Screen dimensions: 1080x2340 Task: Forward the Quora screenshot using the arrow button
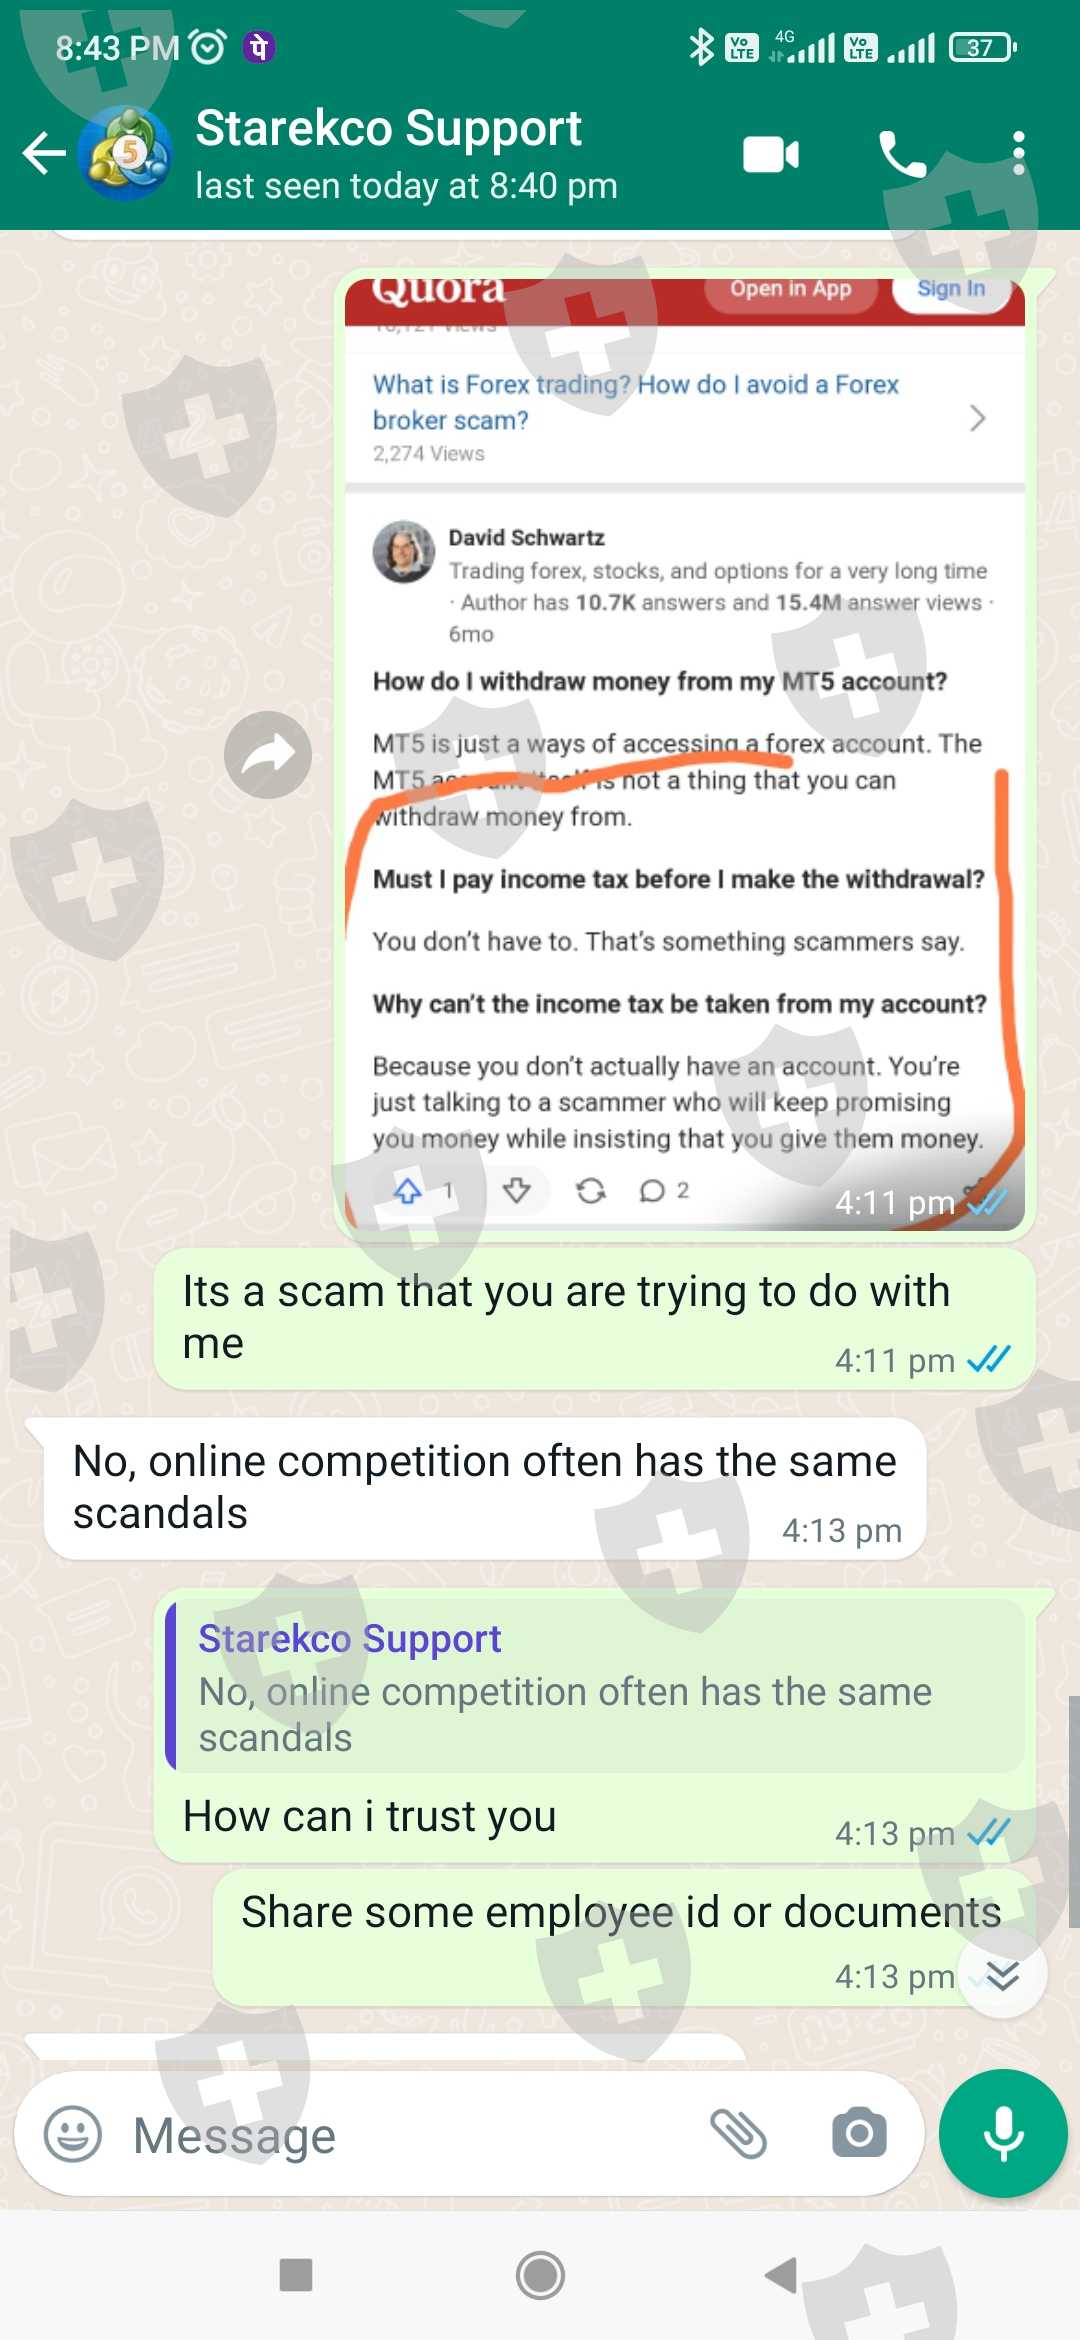tap(268, 755)
